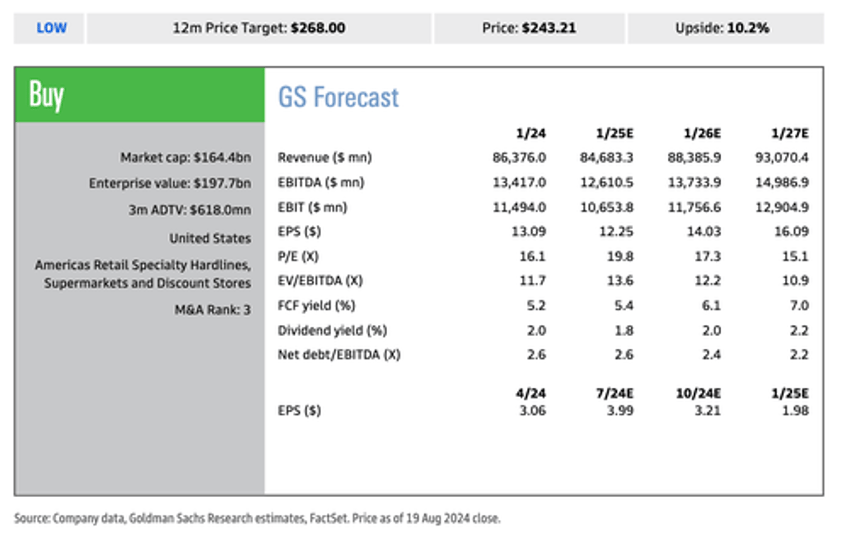Click the Source: Company data footnote
Viewport: 848px width, 539px height.
click(257, 518)
